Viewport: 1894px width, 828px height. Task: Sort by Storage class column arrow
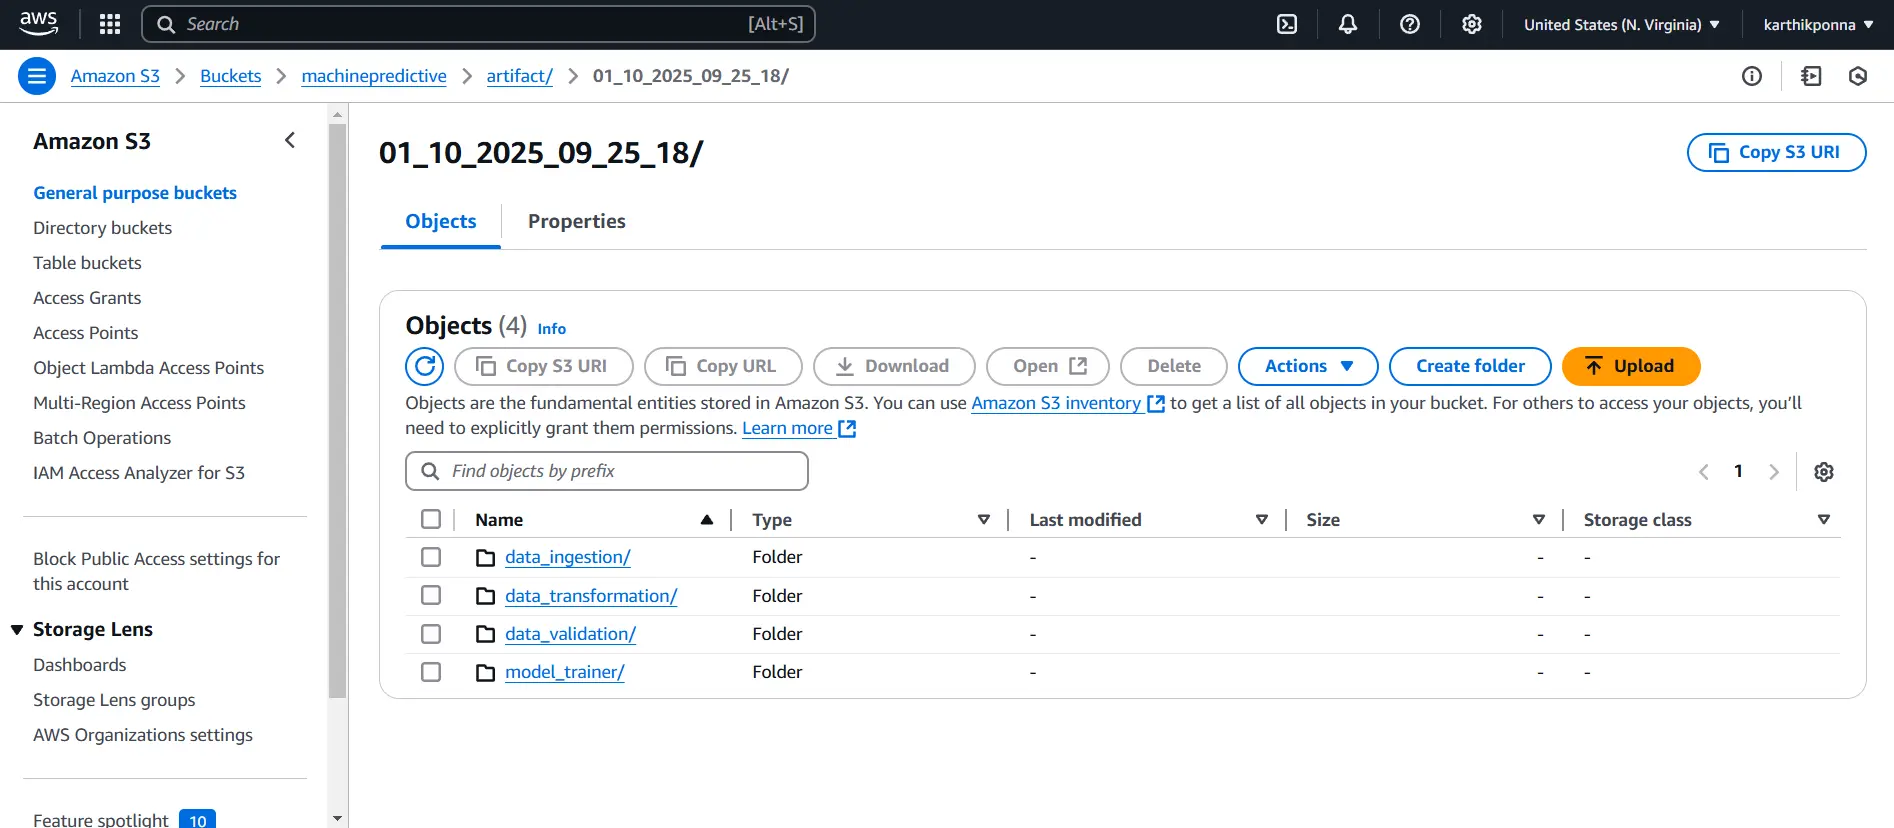tap(1824, 520)
